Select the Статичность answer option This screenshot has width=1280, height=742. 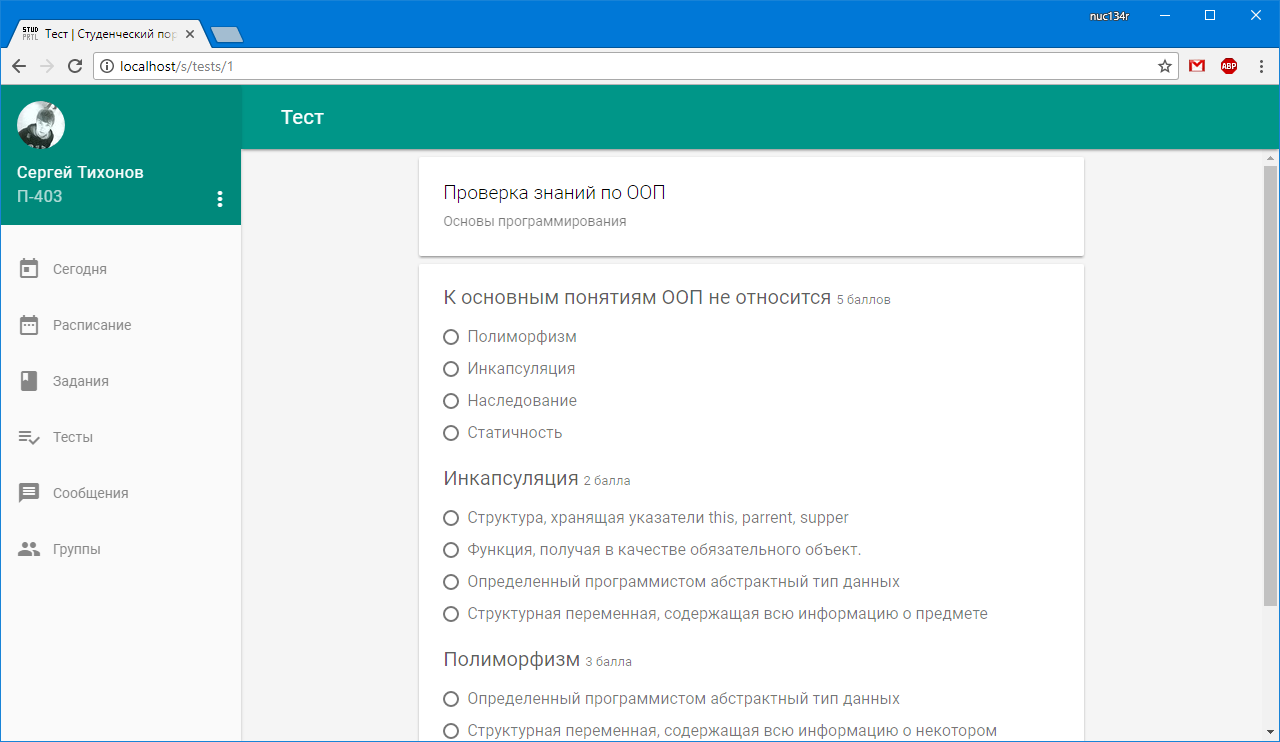tap(450, 432)
